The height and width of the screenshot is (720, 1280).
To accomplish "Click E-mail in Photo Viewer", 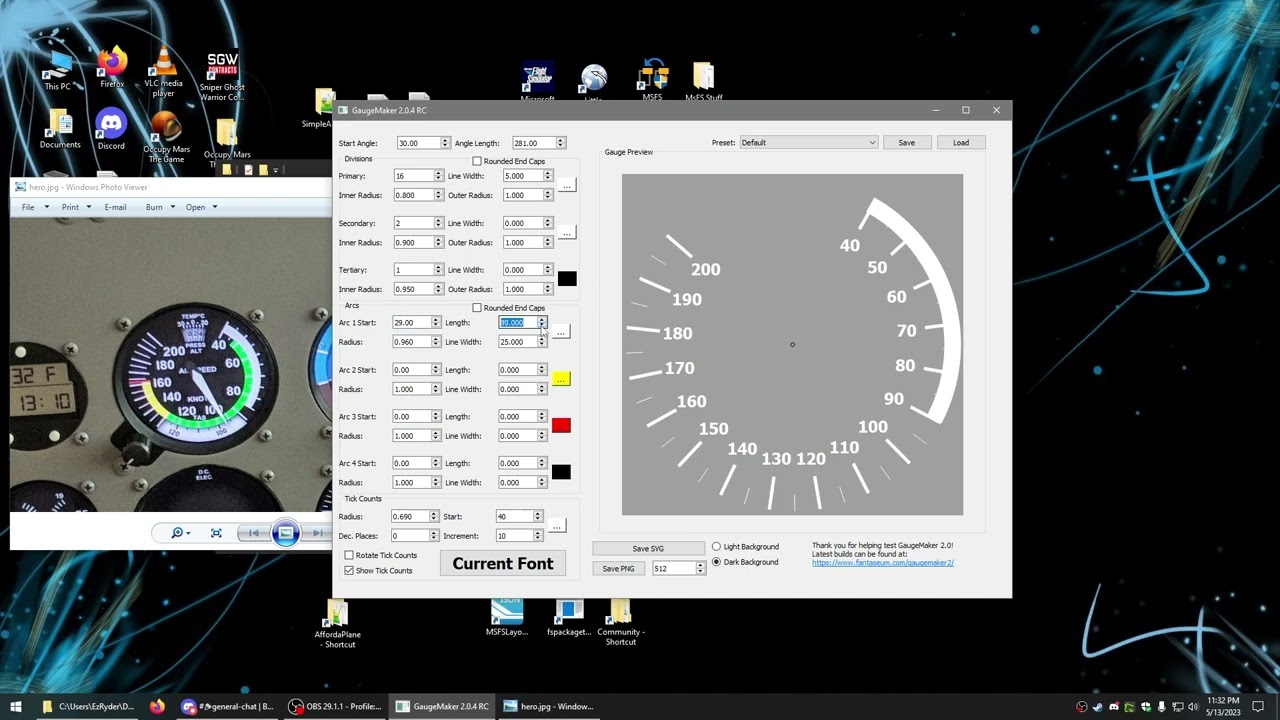I will pos(115,207).
